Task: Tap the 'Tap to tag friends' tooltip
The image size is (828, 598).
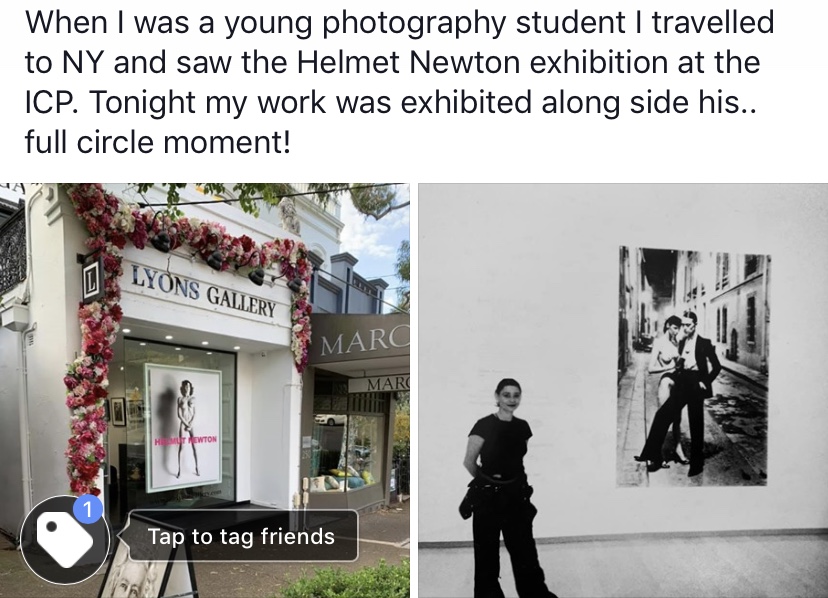Action: 240,536
